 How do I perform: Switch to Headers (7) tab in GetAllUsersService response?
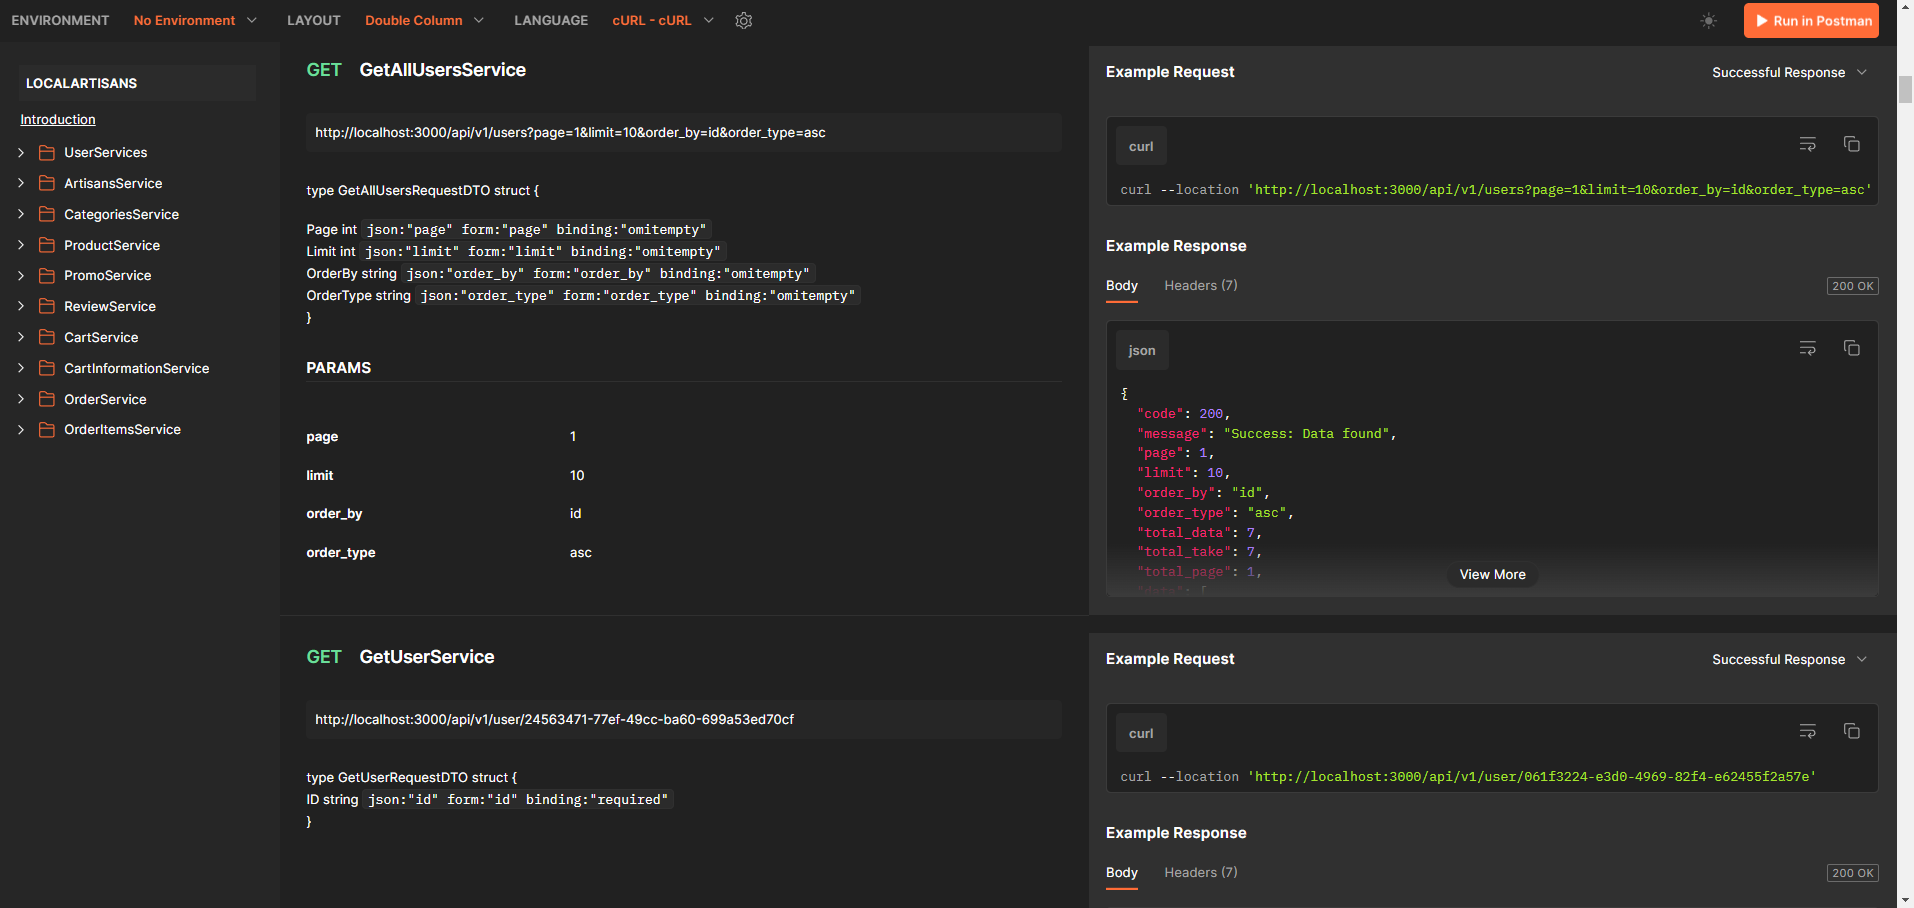(1201, 286)
